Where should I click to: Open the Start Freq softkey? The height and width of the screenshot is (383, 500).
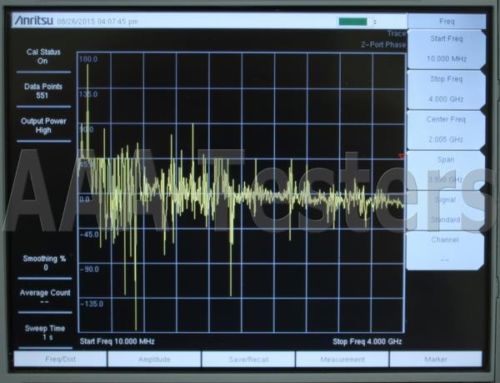[446, 49]
